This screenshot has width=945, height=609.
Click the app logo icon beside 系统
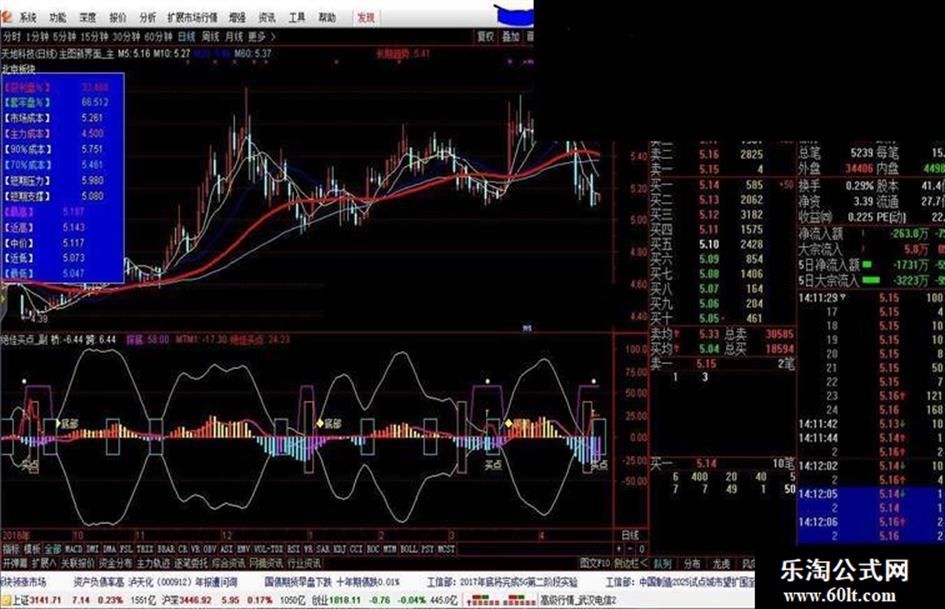pos(6,16)
